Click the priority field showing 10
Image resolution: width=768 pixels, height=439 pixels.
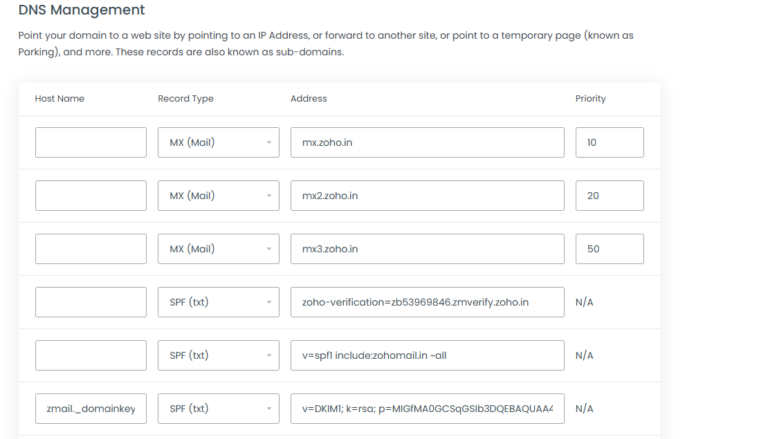(609, 142)
